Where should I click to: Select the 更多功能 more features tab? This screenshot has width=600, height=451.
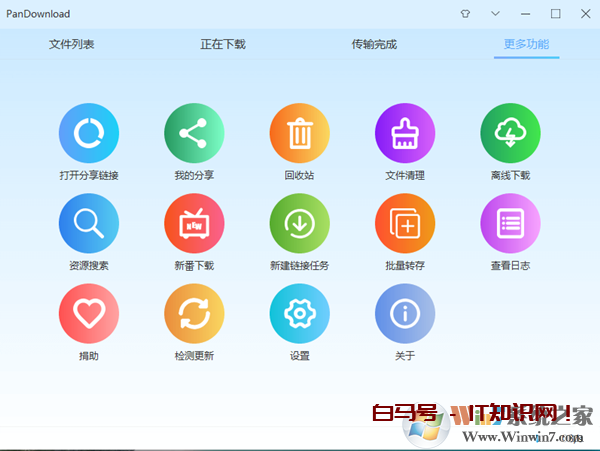coord(526,45)
